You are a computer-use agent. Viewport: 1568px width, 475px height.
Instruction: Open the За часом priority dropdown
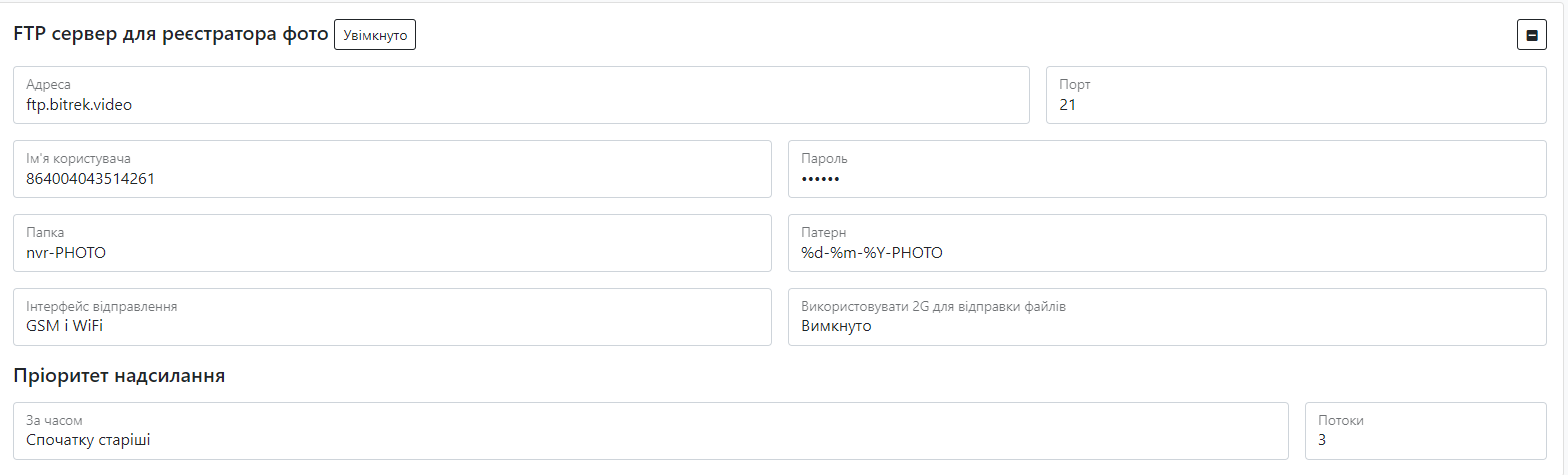(x=650, y=431)
